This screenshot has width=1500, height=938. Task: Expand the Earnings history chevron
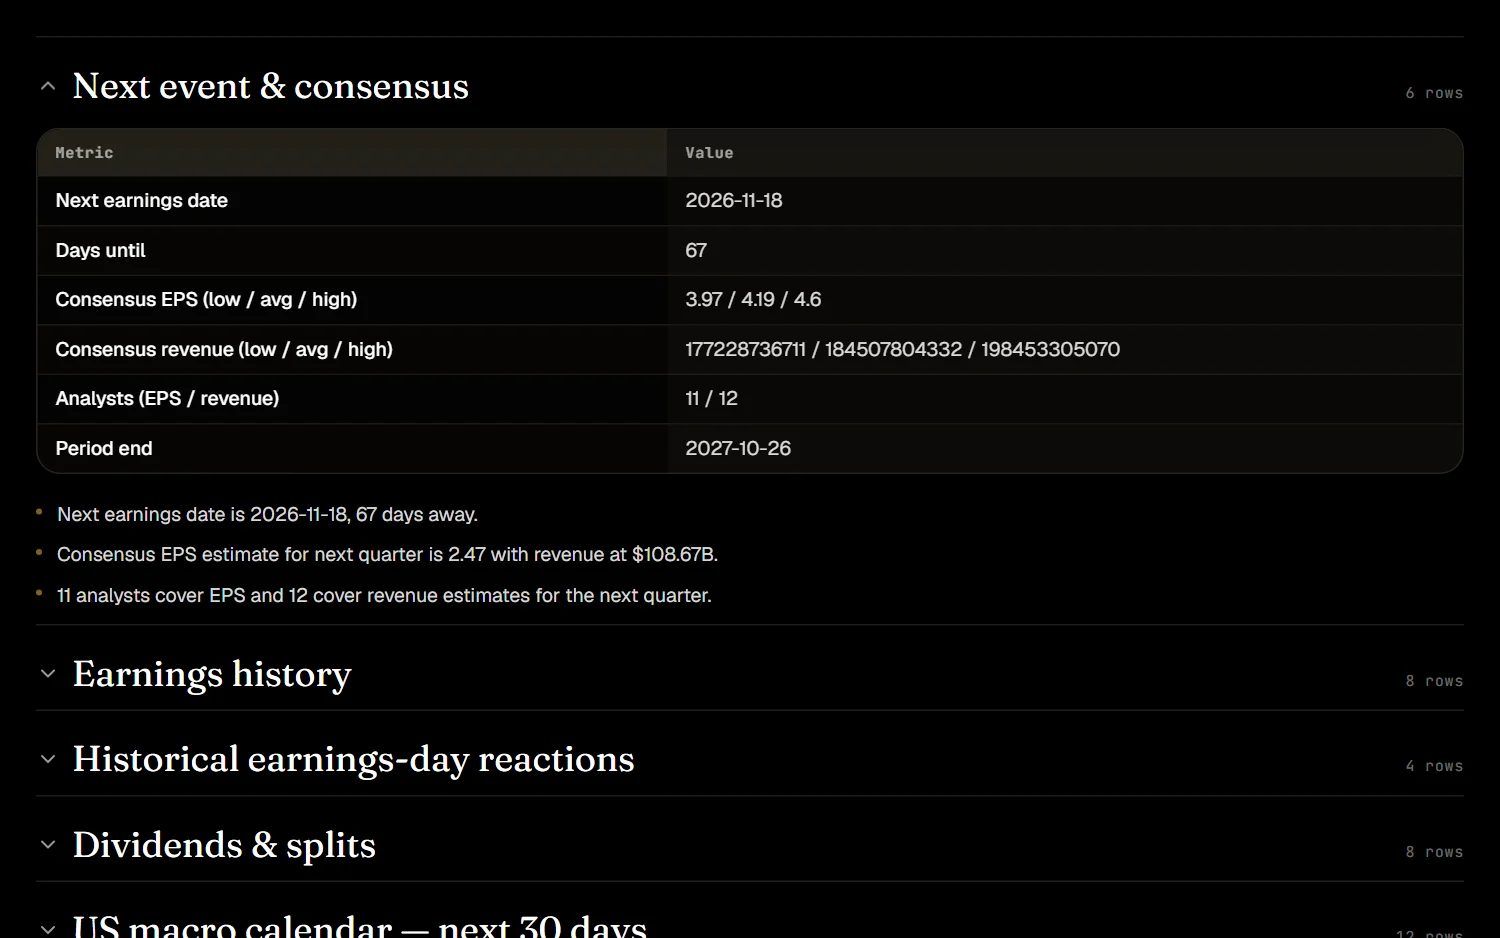[48, 674]
